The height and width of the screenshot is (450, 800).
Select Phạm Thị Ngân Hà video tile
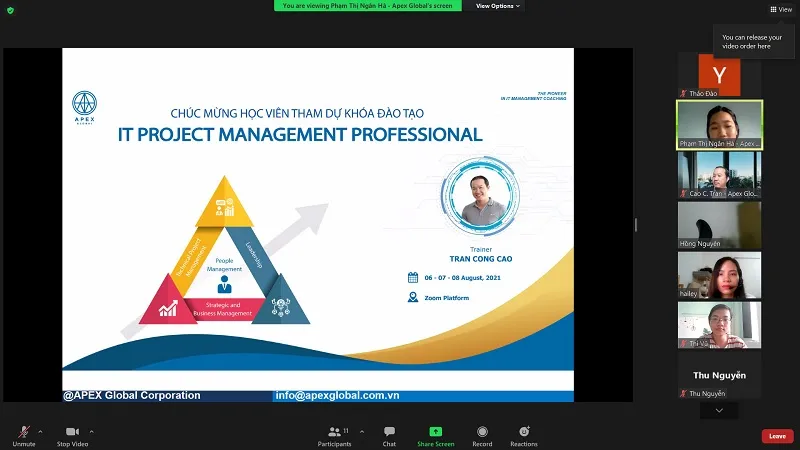719,125
